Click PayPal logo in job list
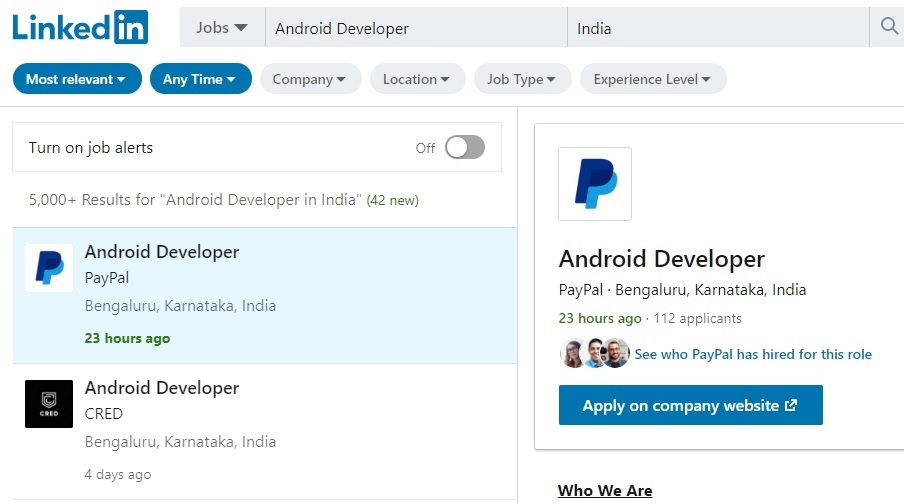 tap(49, 268)
